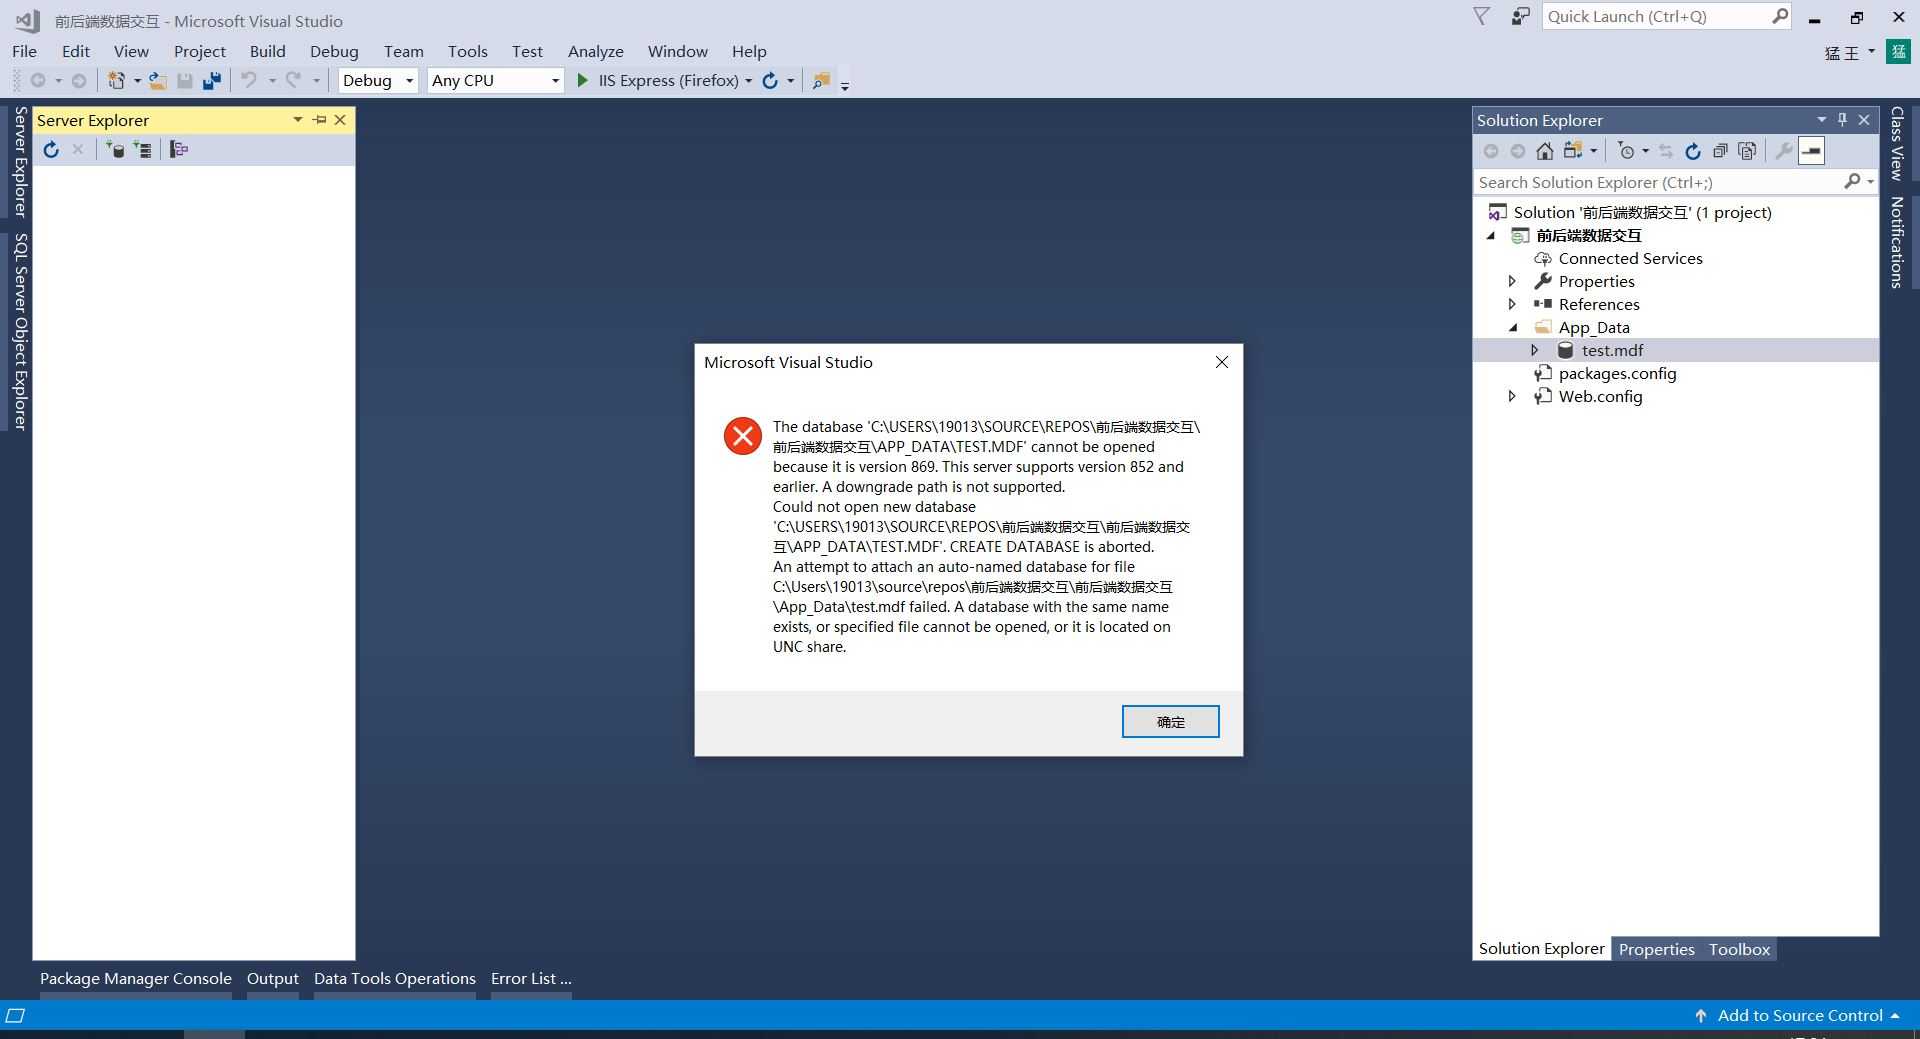Close the Server Explorer panel
Screen dimensions: 1920x1039
click(x=340, y=120)
